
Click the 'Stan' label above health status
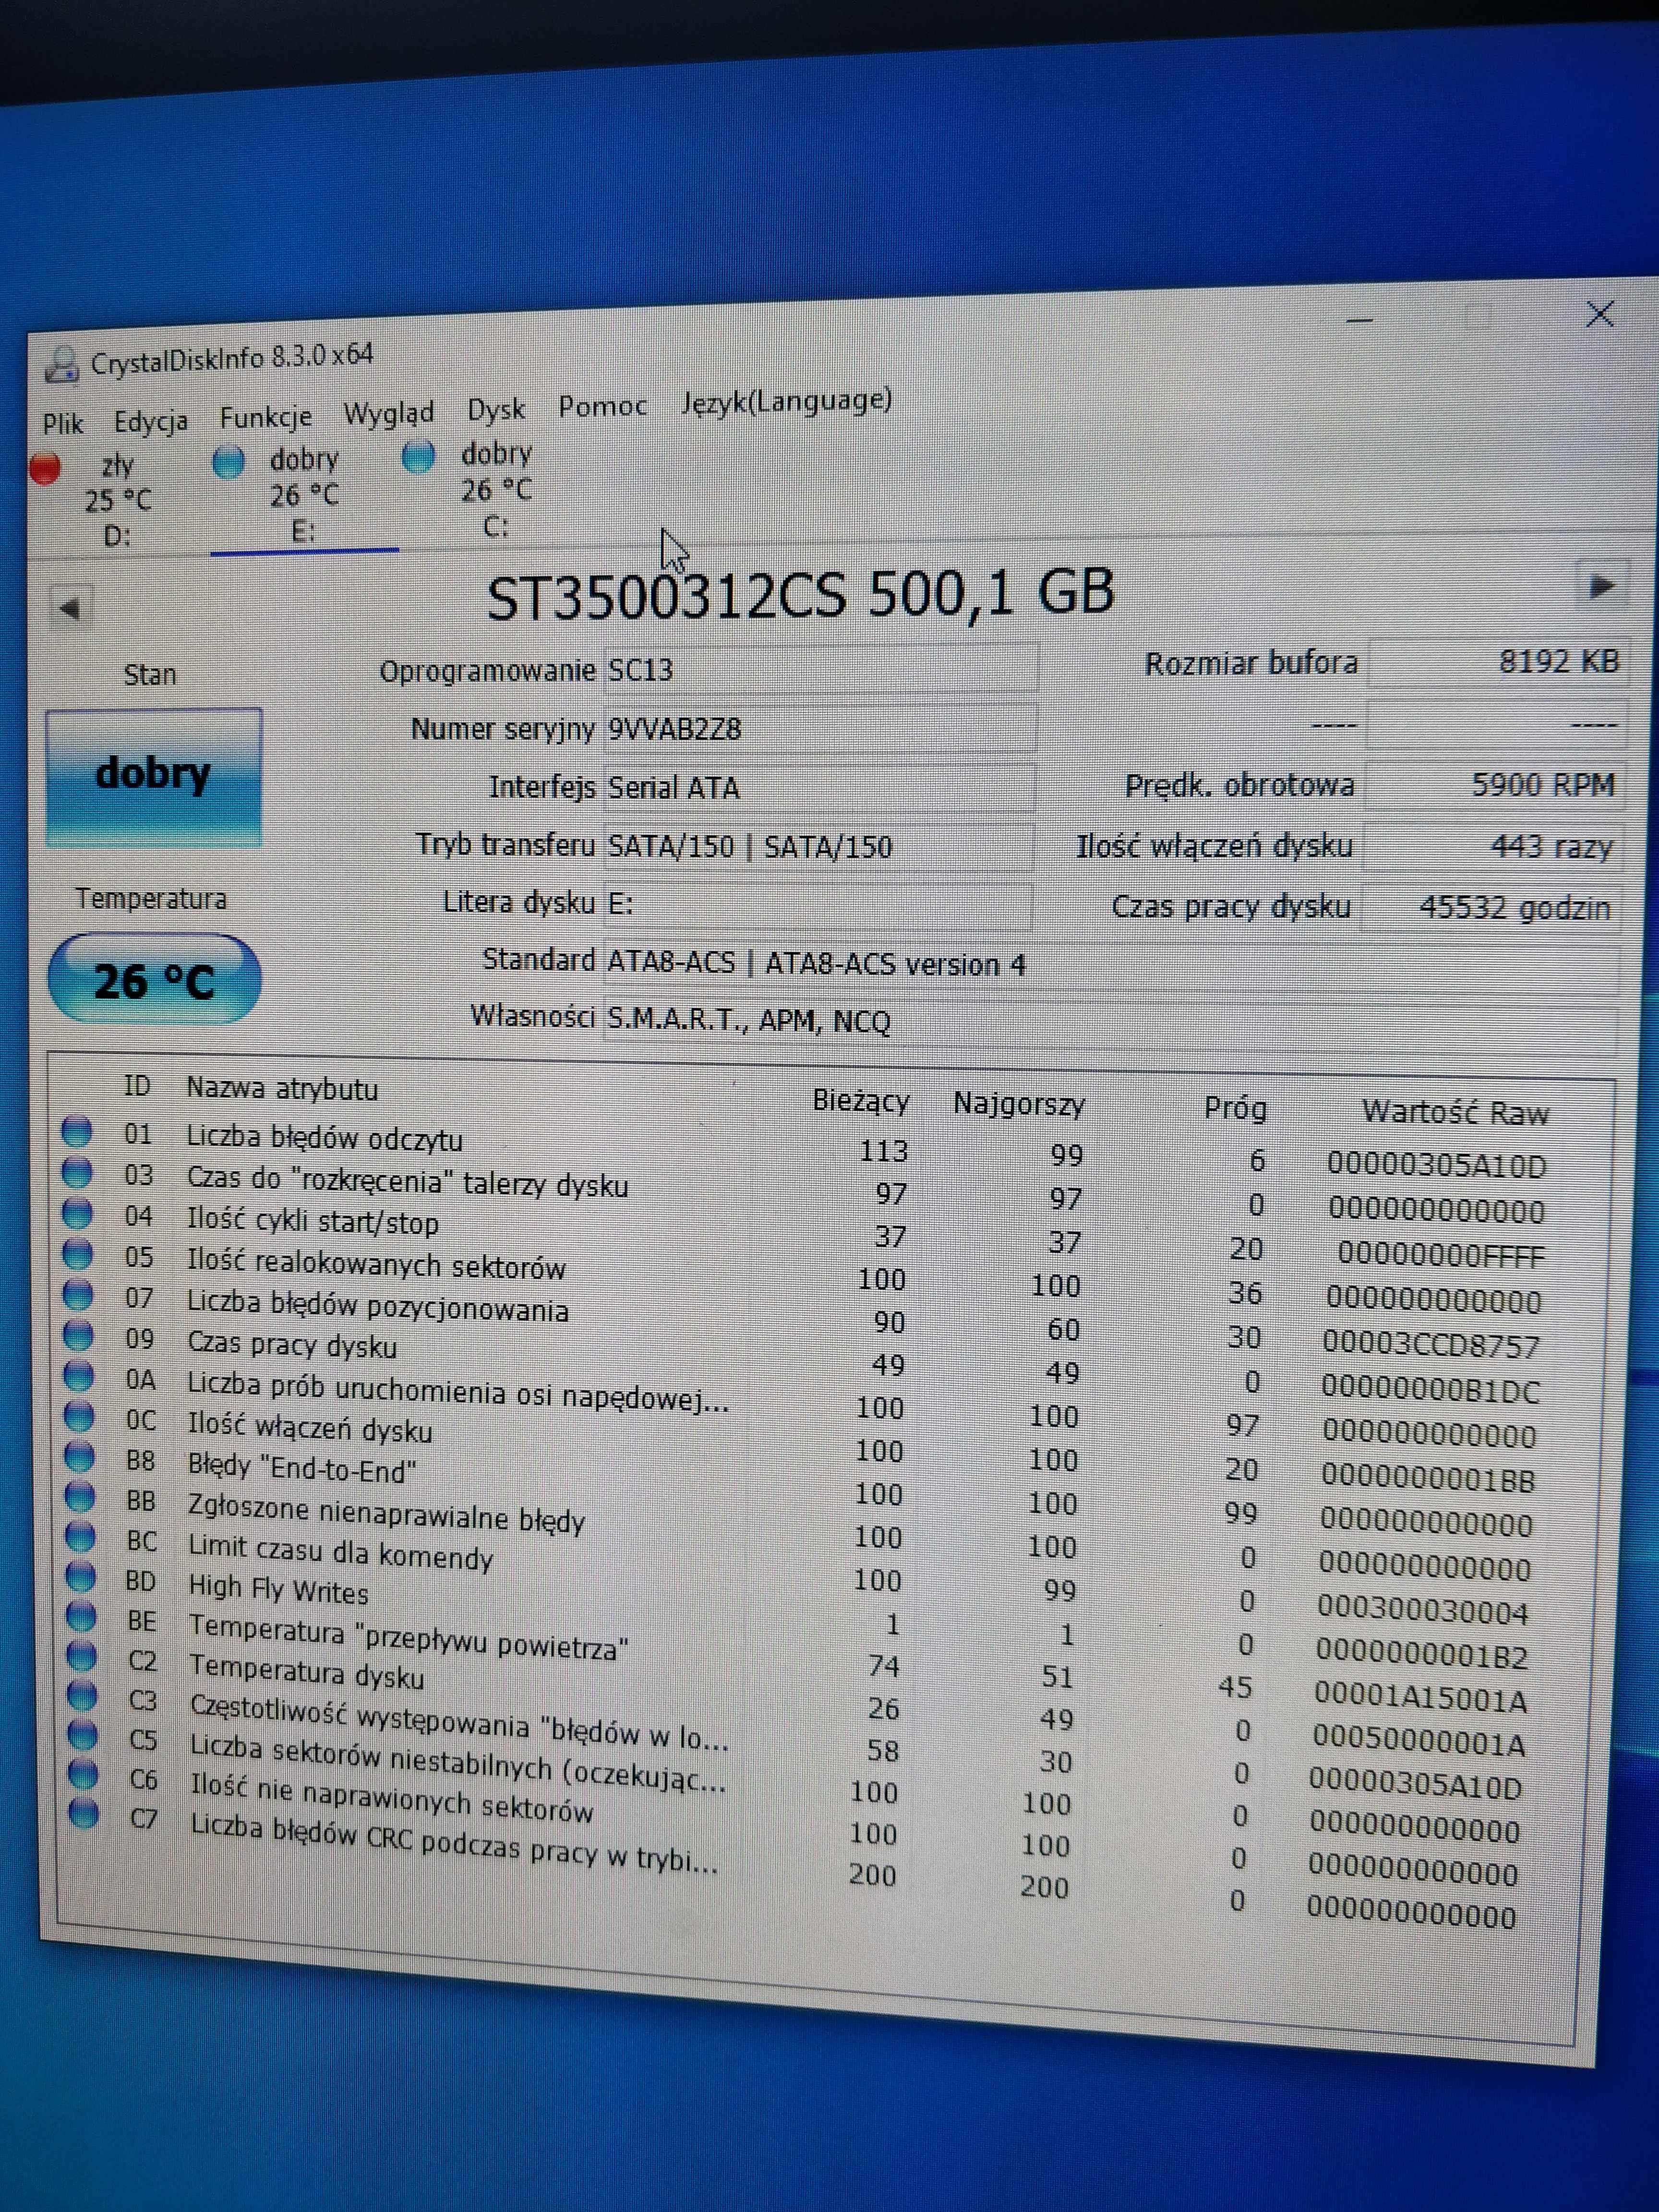(x=150, y=675)
